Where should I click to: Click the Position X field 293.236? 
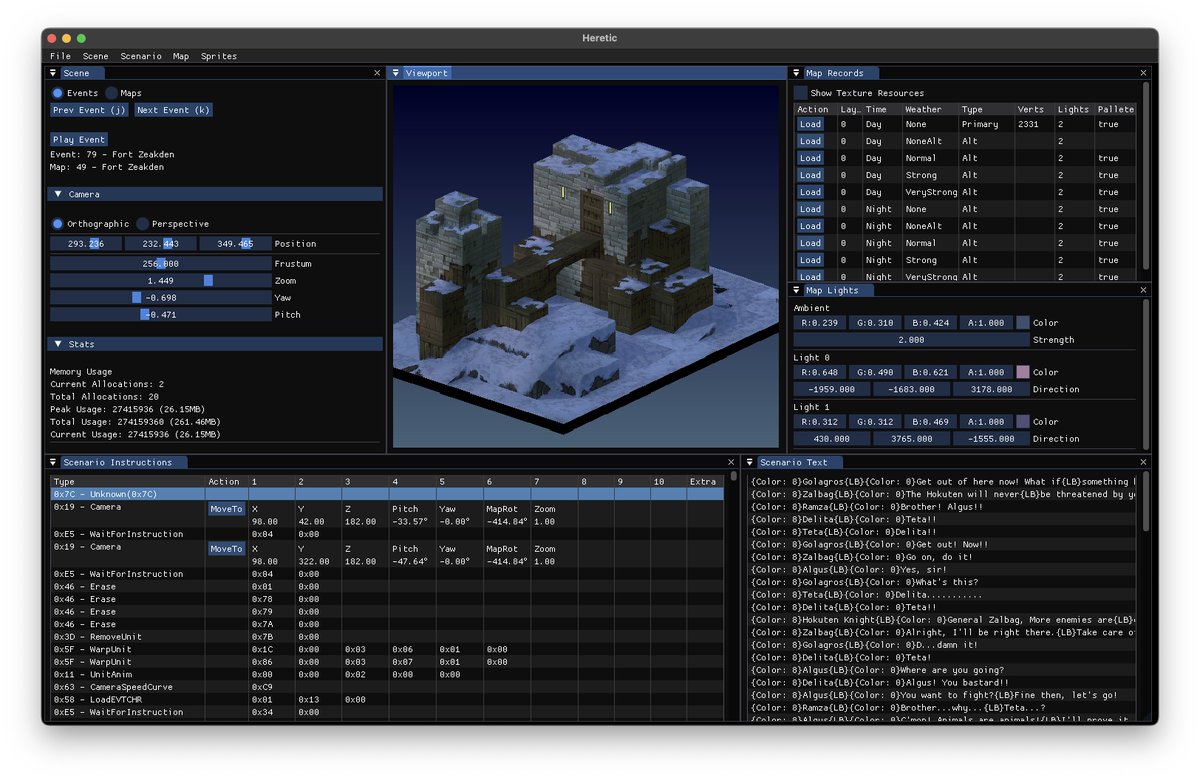86,244
